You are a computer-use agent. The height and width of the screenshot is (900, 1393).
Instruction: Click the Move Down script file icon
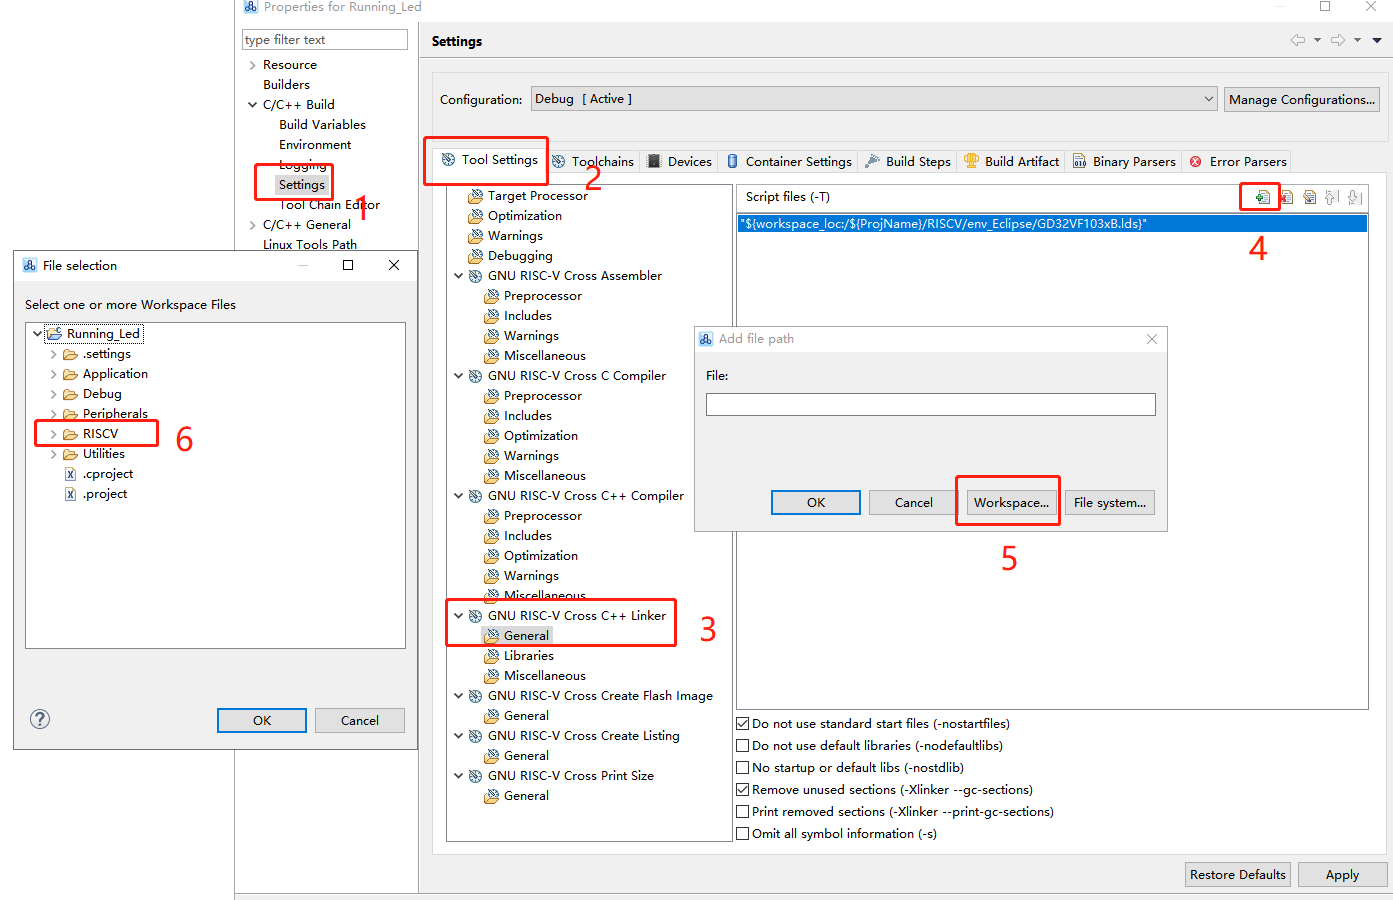pyautogui.click(x=1354, y=197)
